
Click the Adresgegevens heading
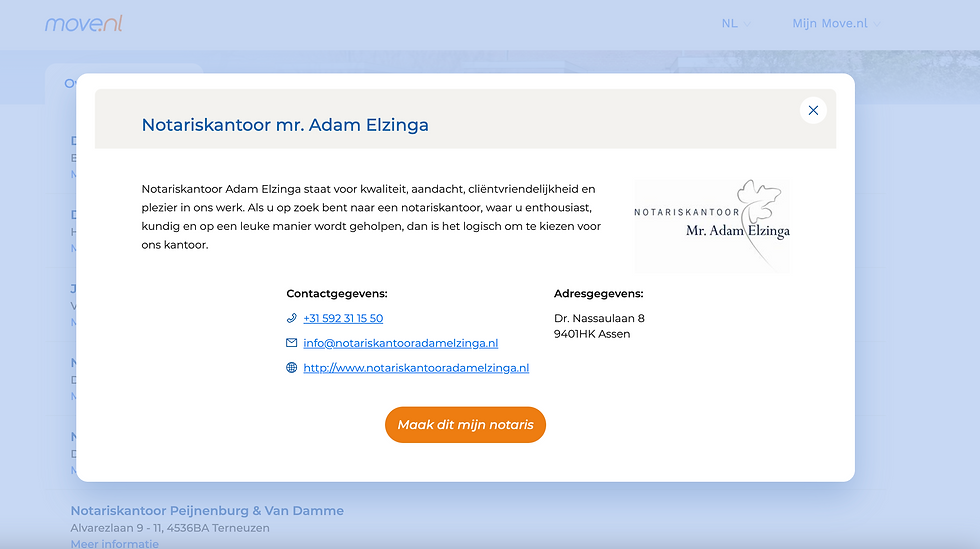[599, 293]
